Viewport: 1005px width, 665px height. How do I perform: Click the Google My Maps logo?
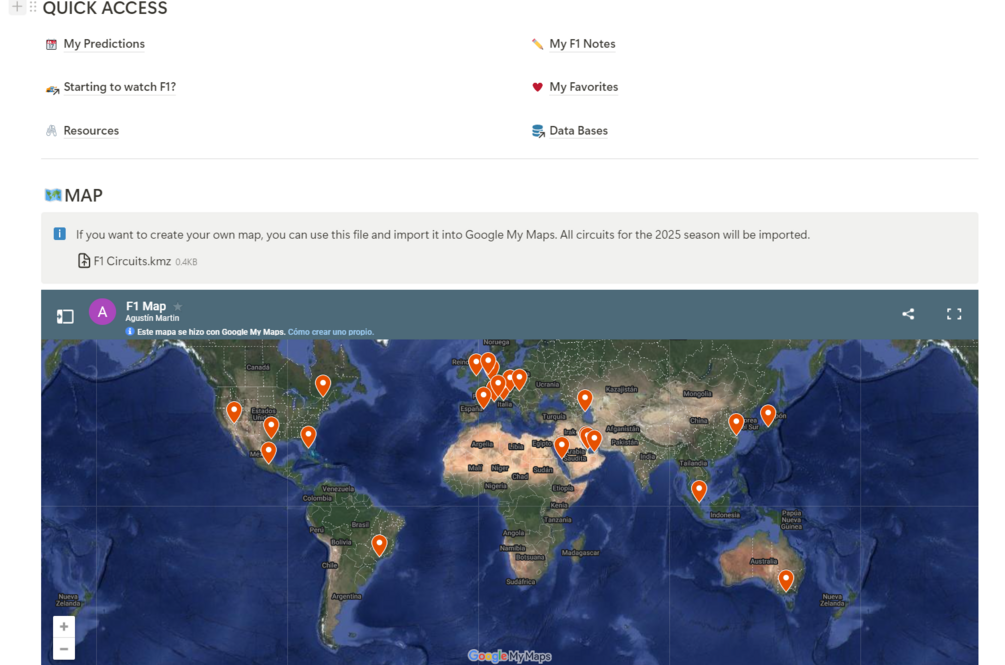point(510,656)
